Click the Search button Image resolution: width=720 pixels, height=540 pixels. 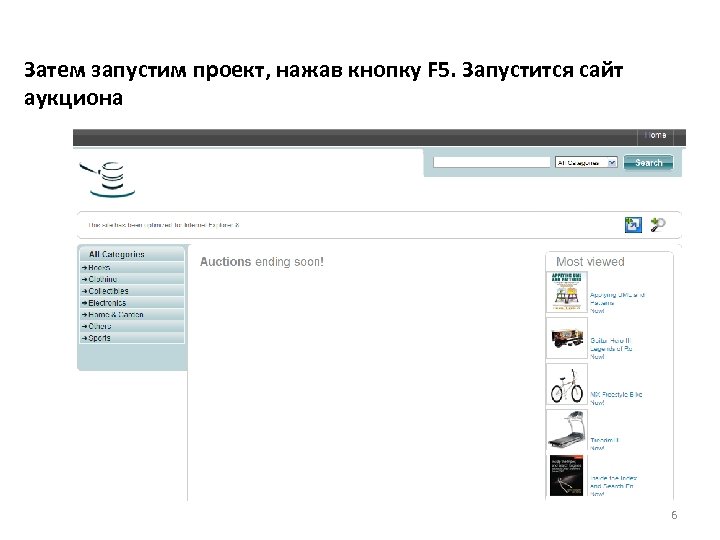(648, 163)
